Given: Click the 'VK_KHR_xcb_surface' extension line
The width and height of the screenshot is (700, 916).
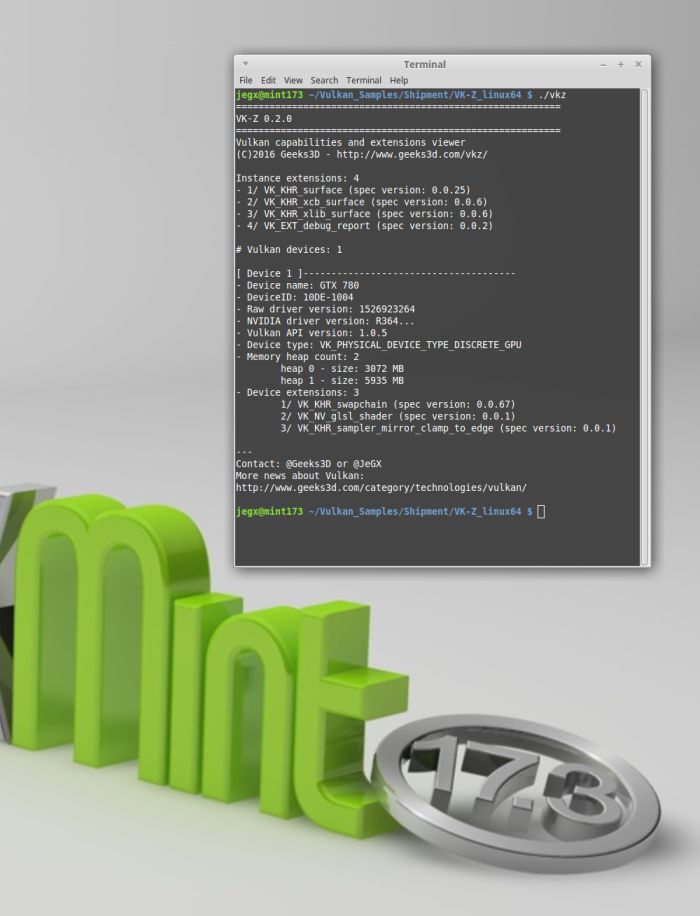Looking at the screenshot, I should pos(361,202).
